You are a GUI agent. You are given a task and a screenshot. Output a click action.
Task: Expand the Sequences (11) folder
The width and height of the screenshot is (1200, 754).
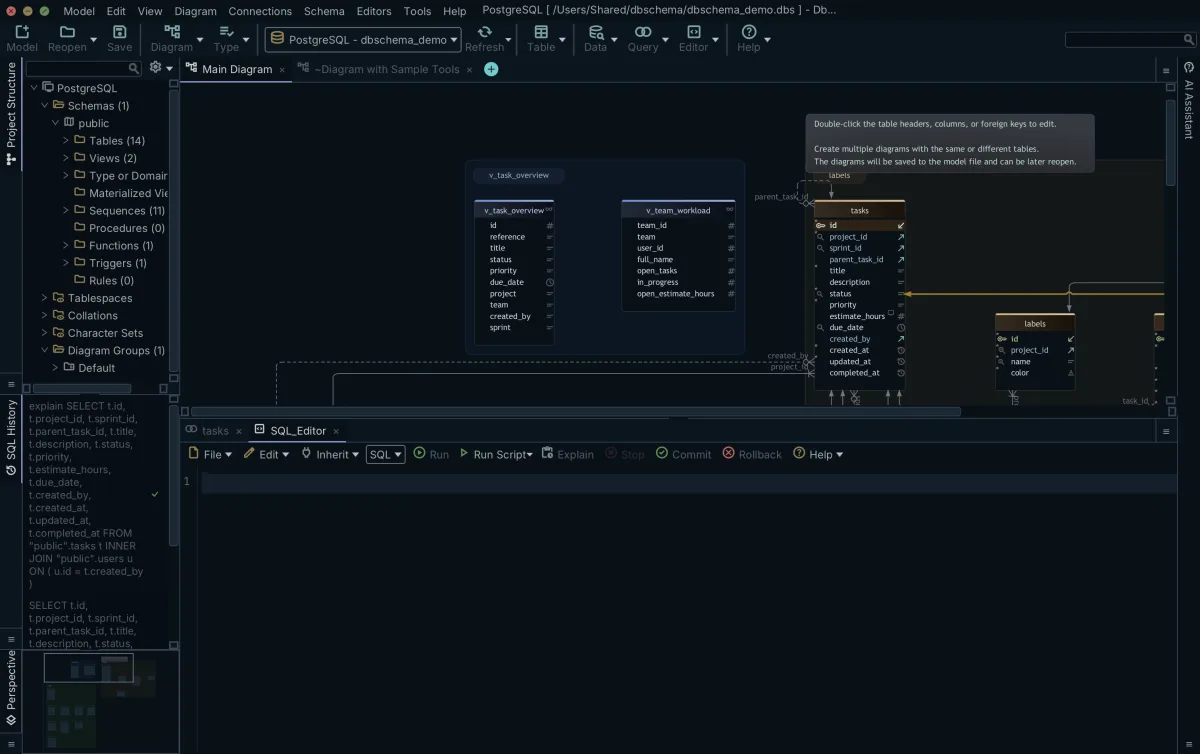point(66,211)
